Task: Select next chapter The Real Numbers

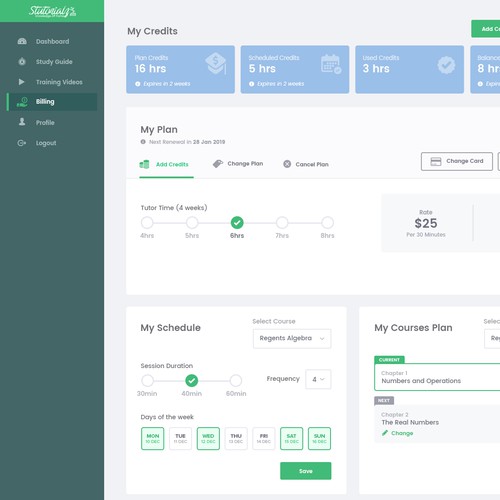Action: click(437, 424)
